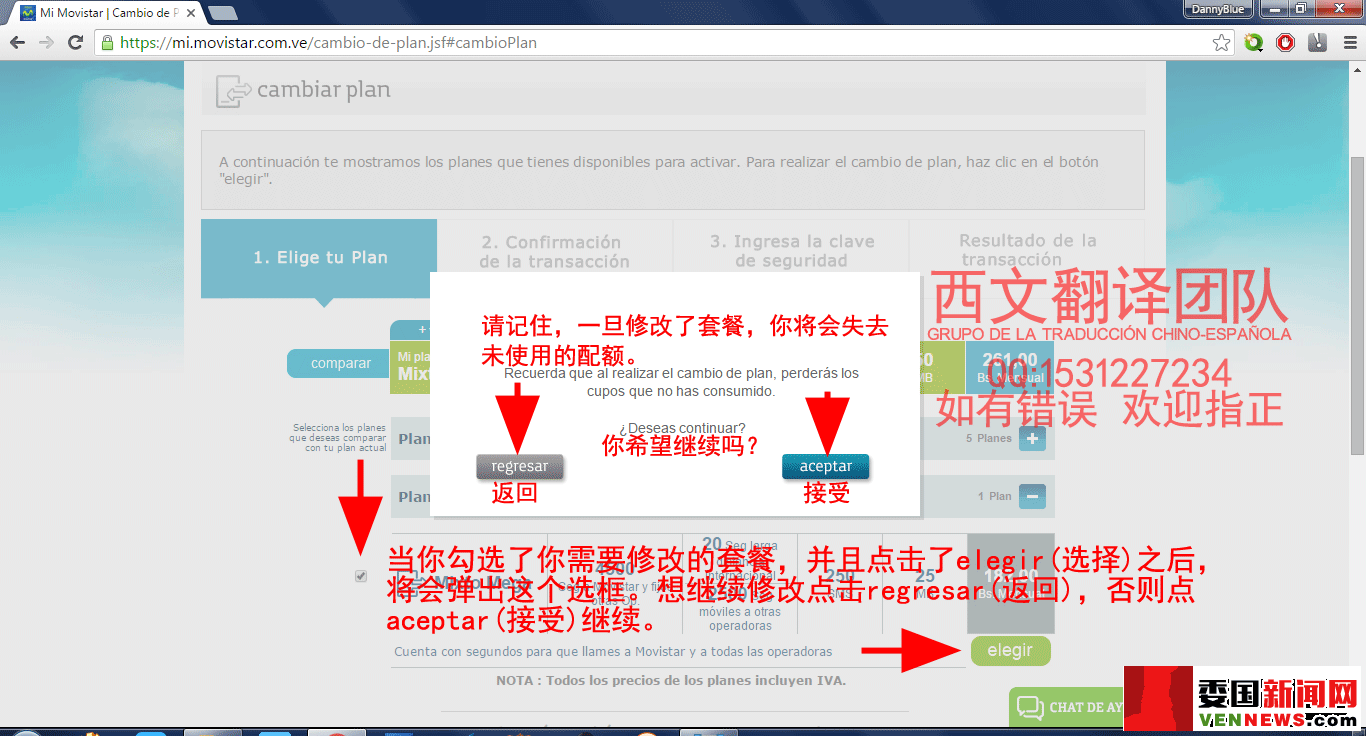Go back with the browser back arrow

coord(17,43)
